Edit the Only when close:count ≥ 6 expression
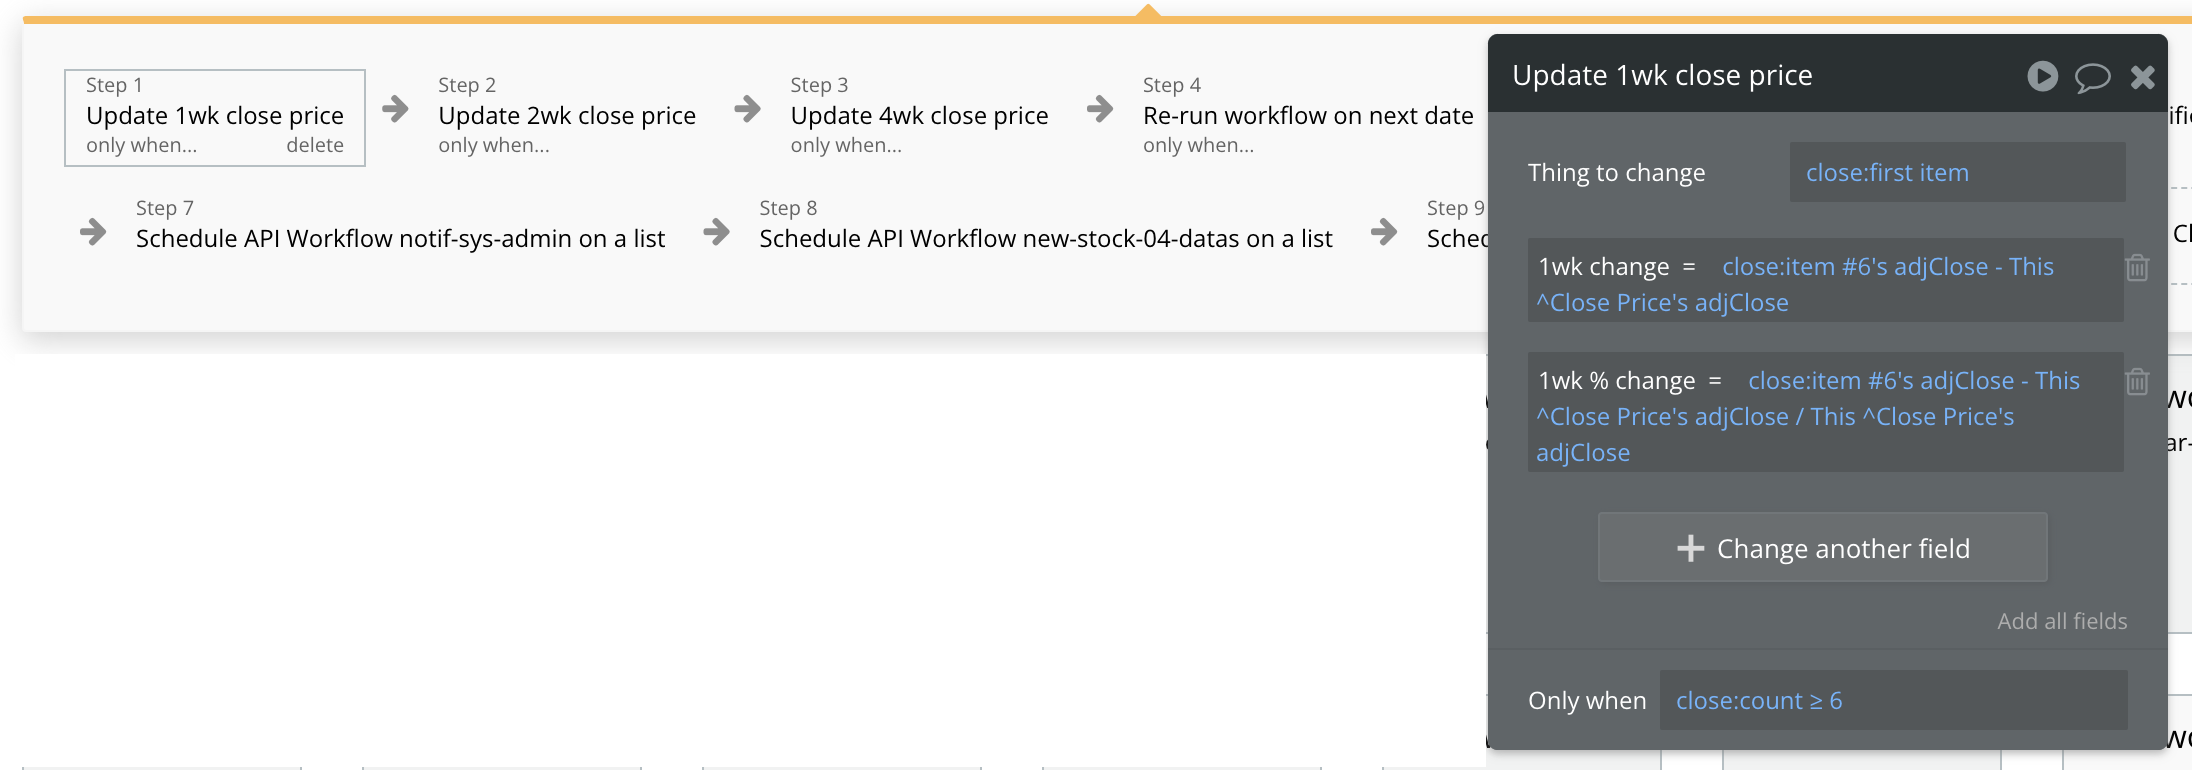Viewport: 2192px width, 770px height. click(1893, 700)
